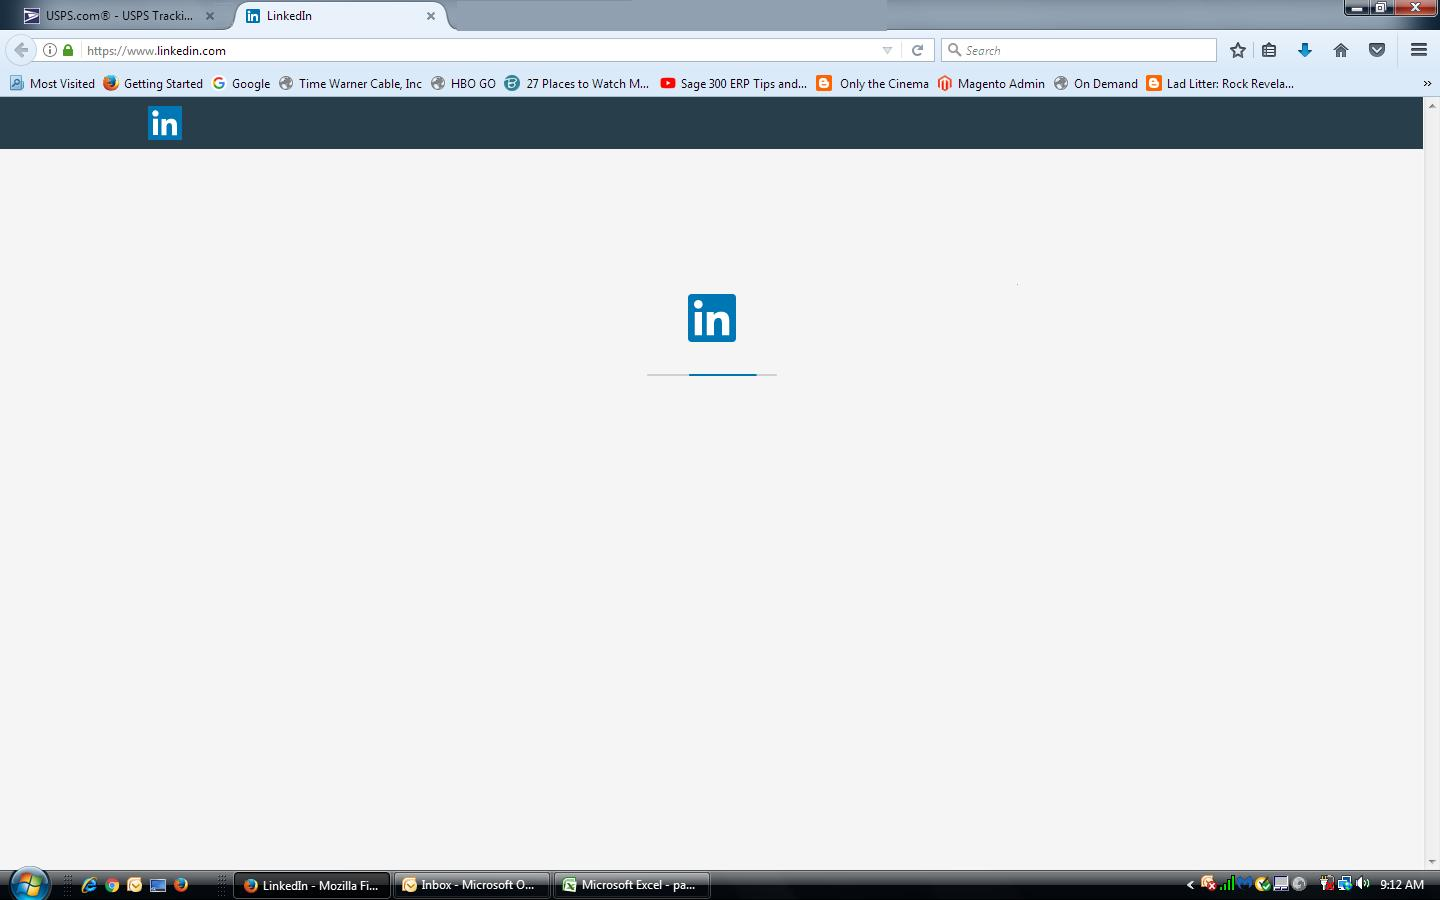The image size is (1440, 900).
Task: Open the network connection tray icon
Action: point(1345,884)
